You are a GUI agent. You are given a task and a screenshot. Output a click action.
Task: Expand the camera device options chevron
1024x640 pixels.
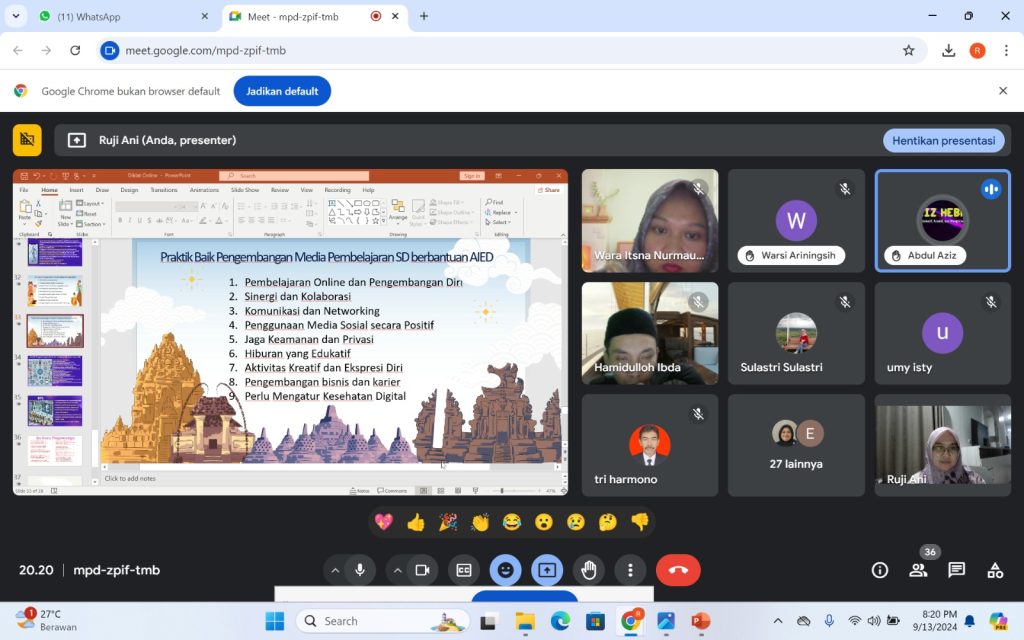pyautogui.click(x=397, y=570)
